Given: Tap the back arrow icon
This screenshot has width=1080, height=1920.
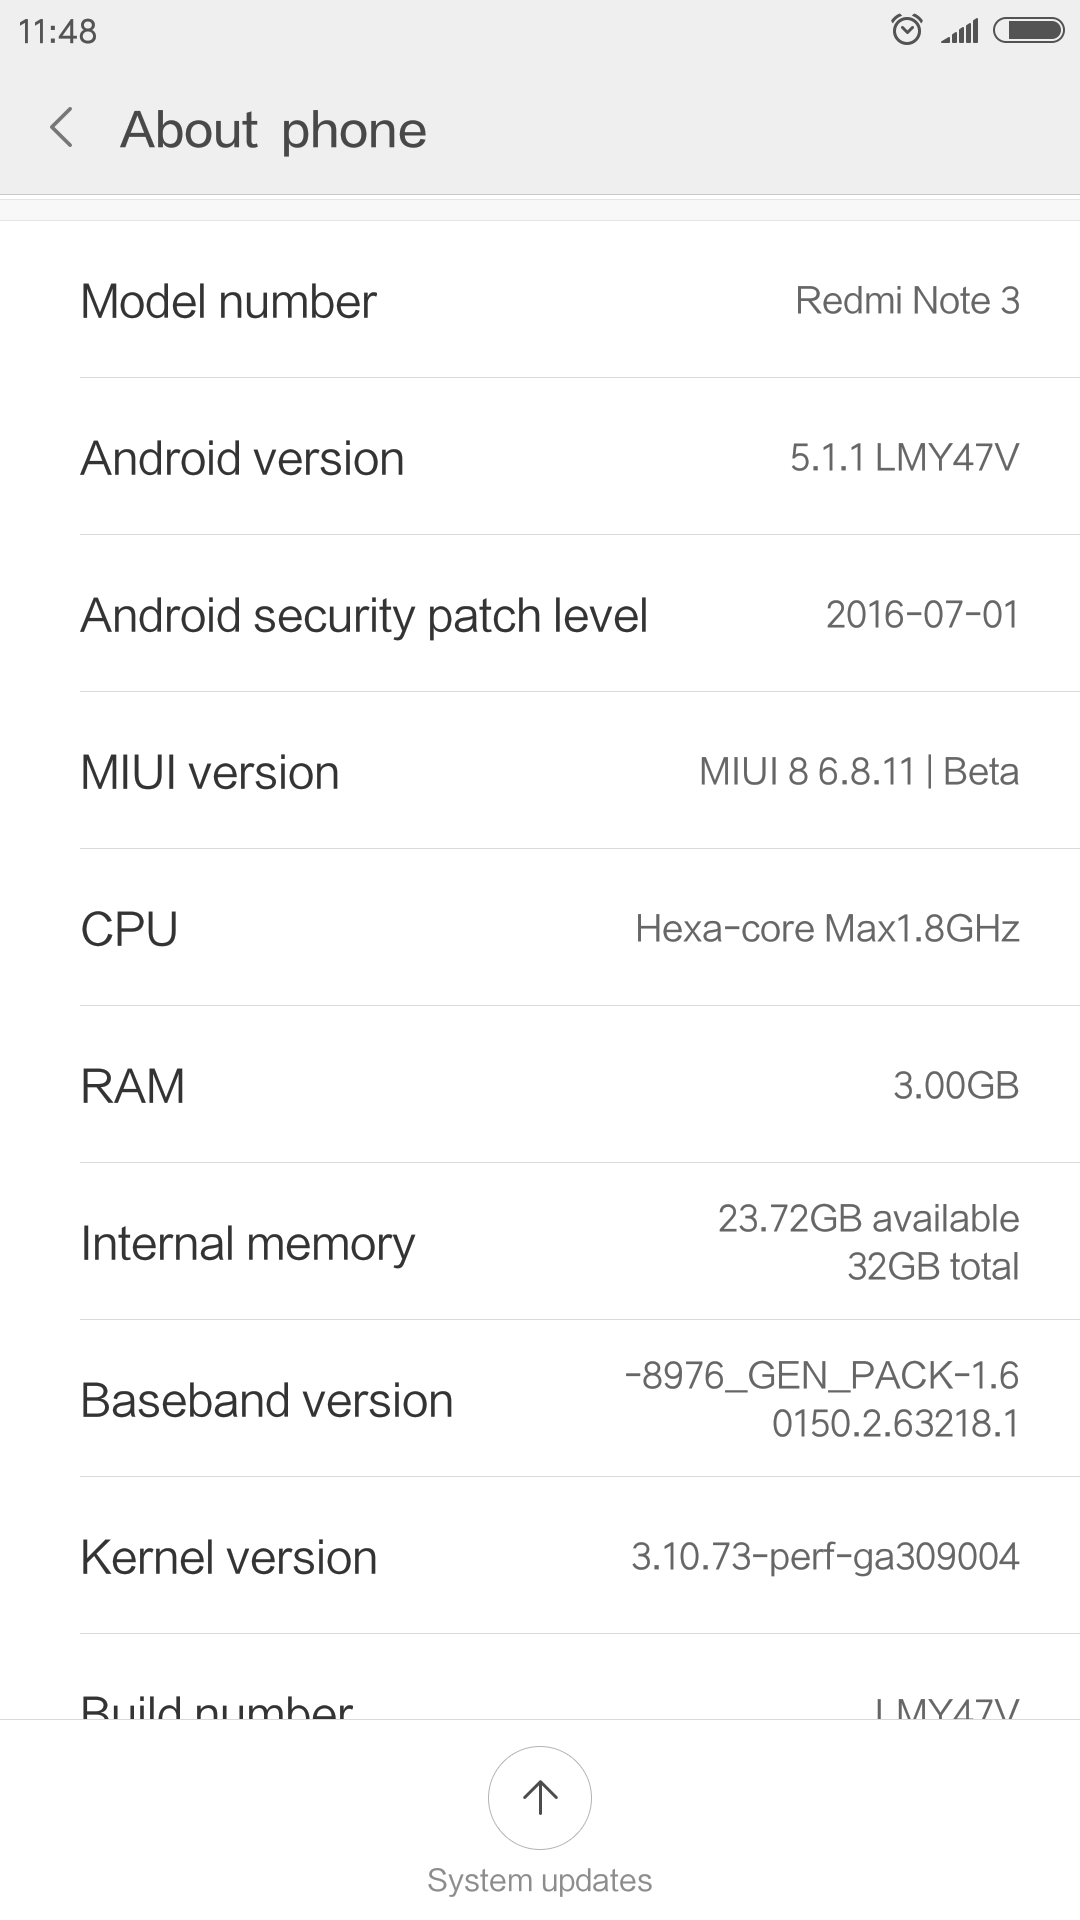Looking at the screenshot, I should [x=62, y=129].
